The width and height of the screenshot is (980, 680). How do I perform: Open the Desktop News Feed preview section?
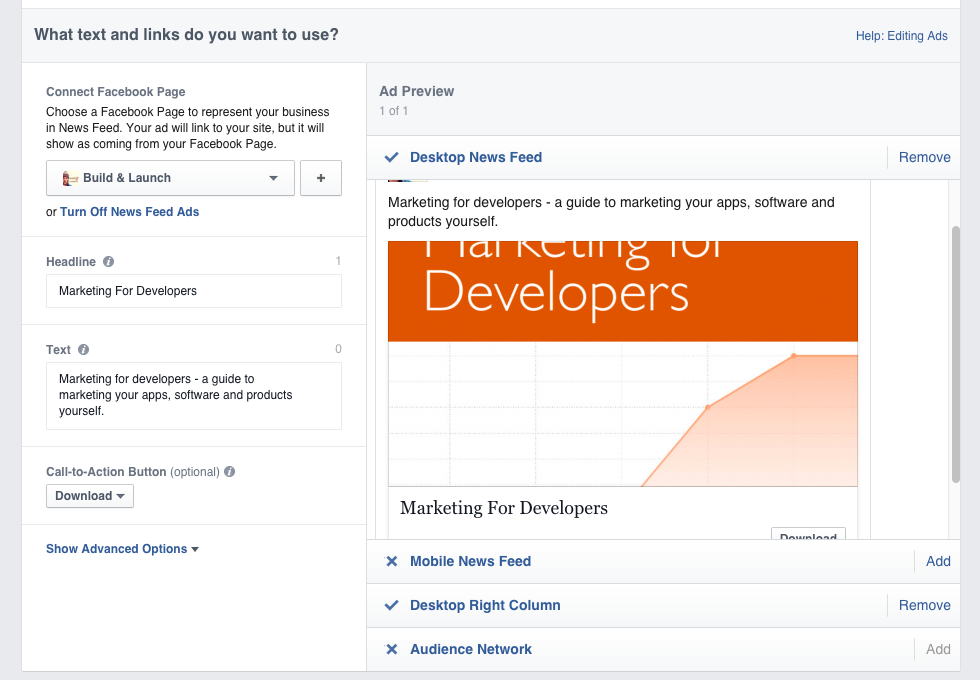point(476,158)
